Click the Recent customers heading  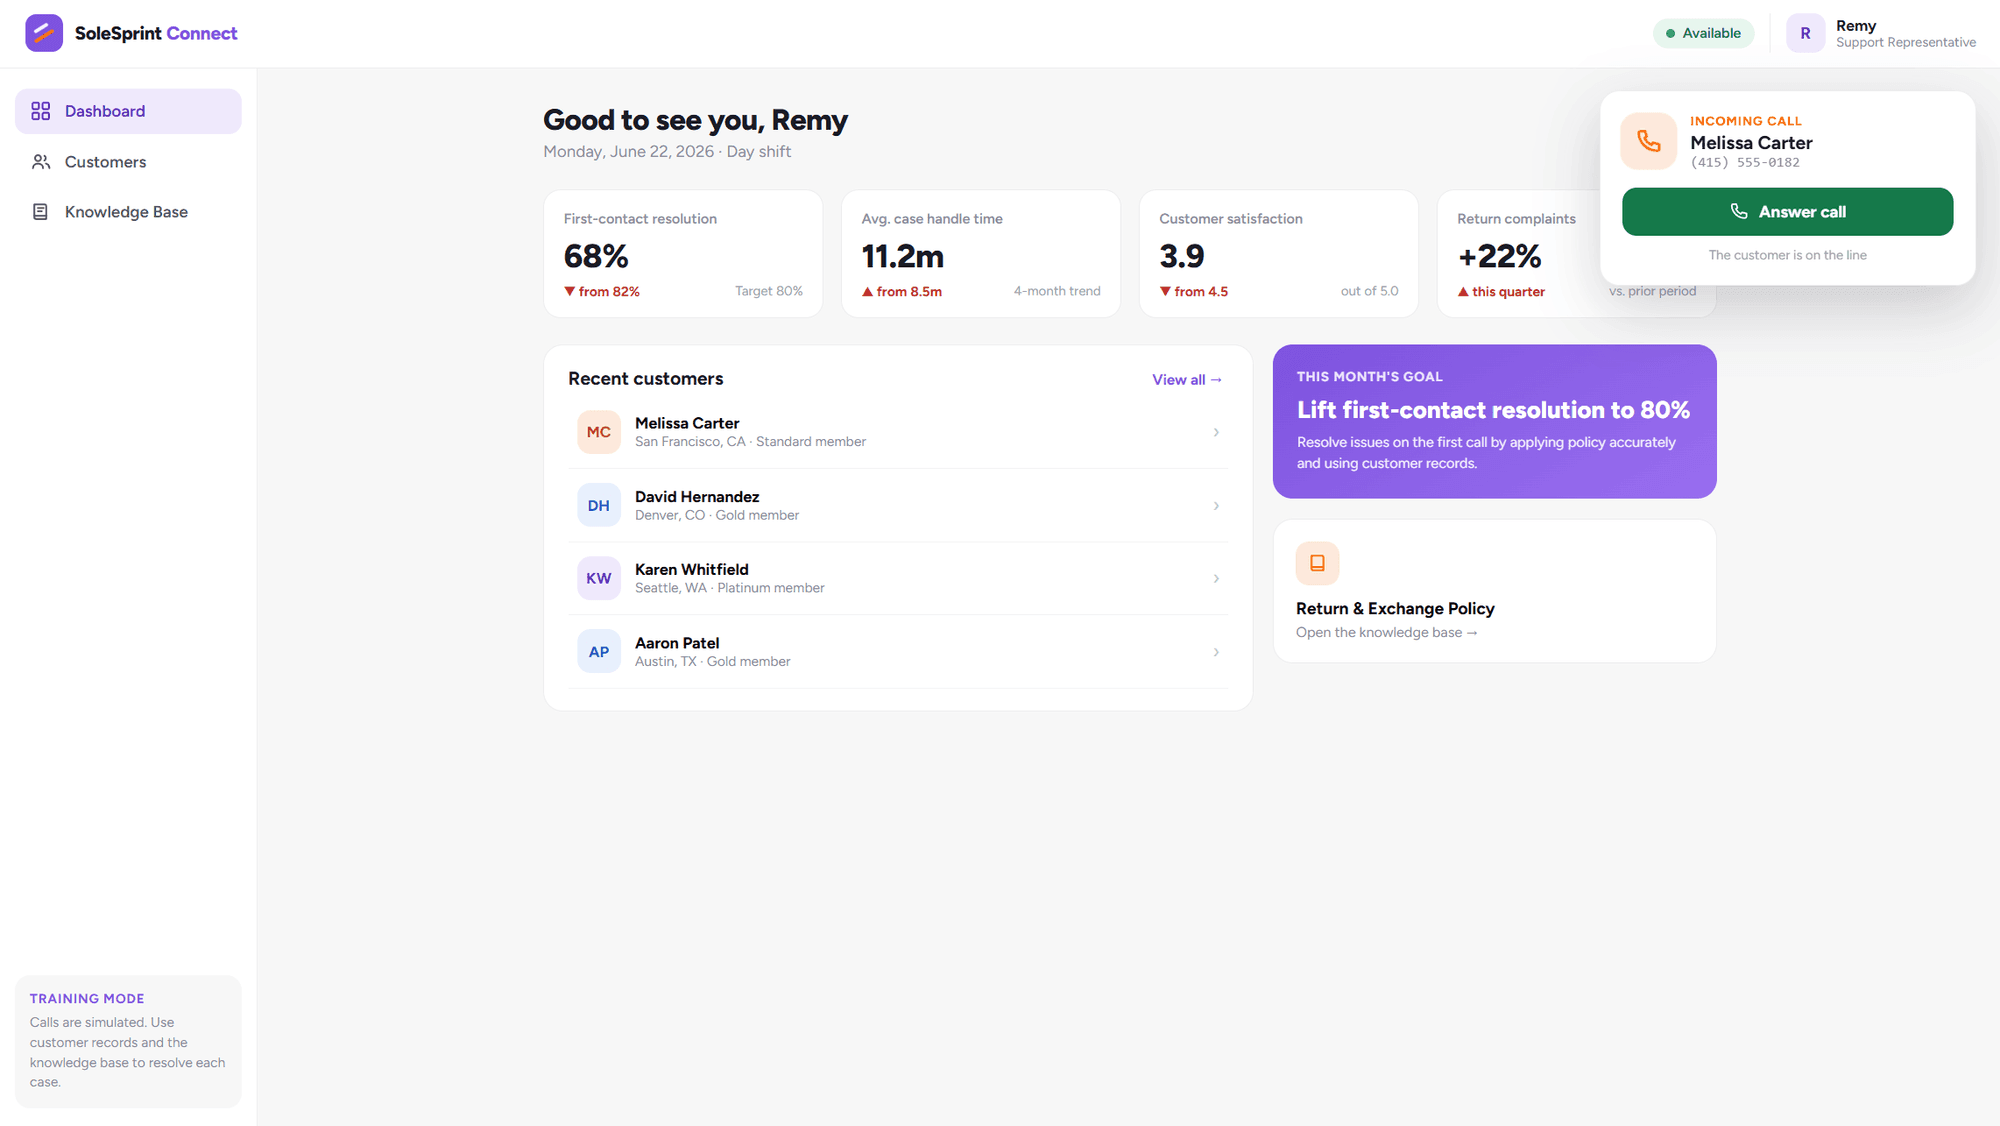pyautogui.click(x=646, y=379)
